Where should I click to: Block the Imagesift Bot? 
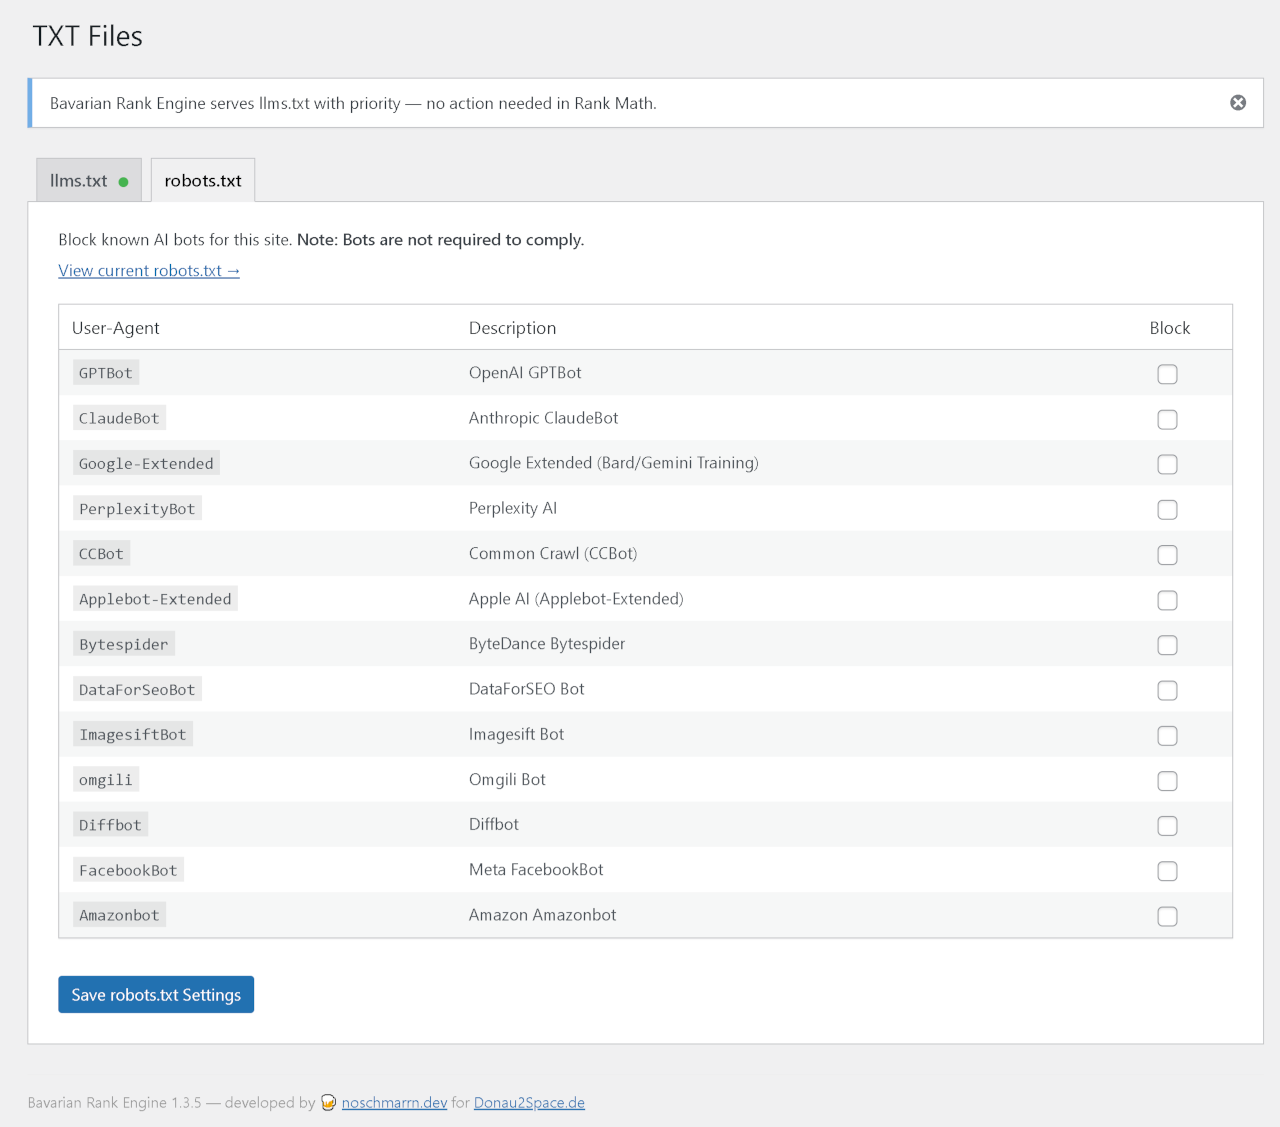(1167, 735)
